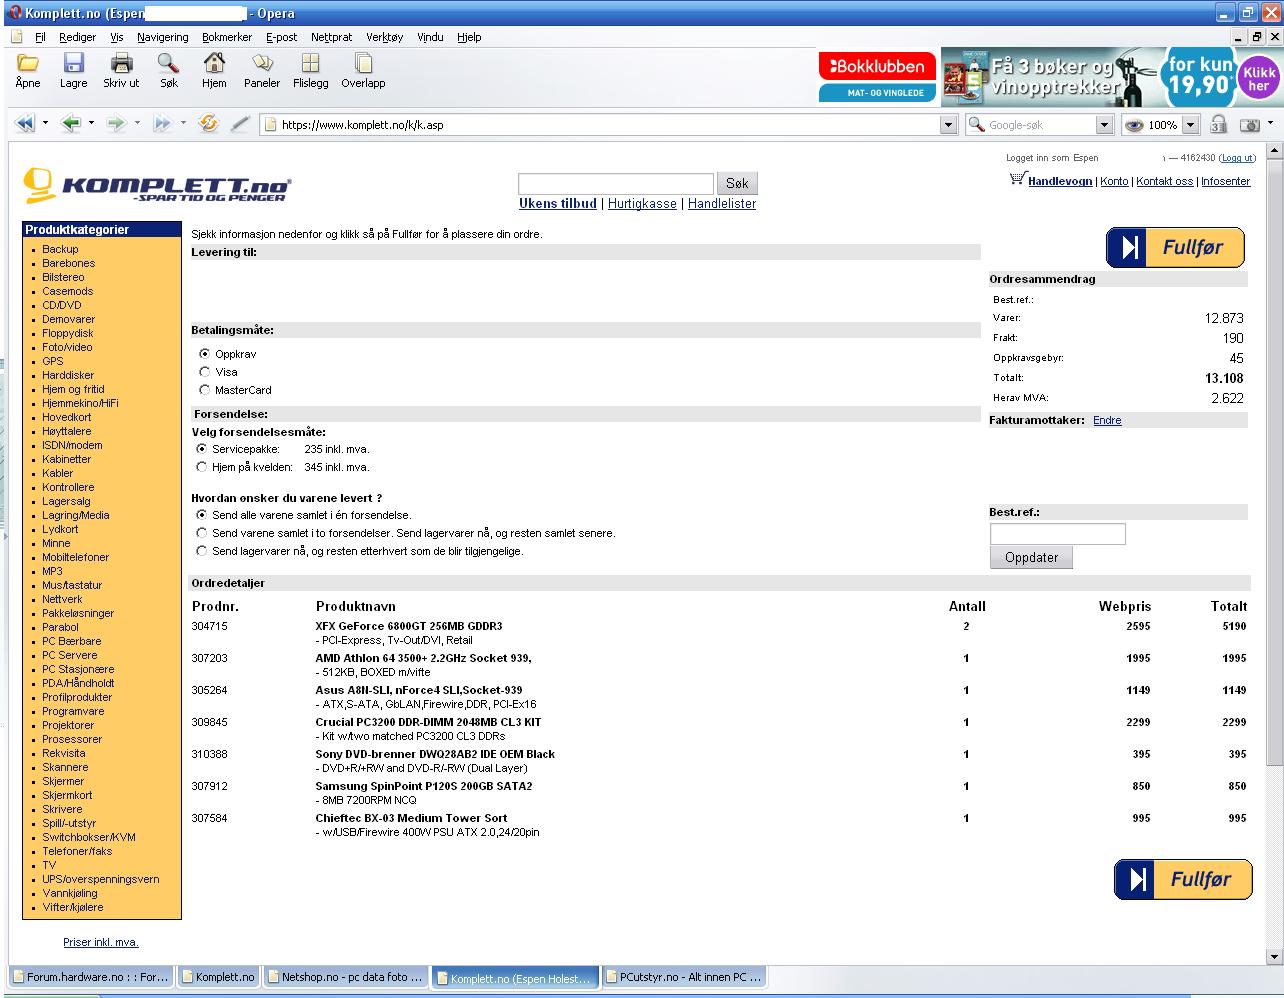Open Ukens tilbud link

(x=558, y=203)
